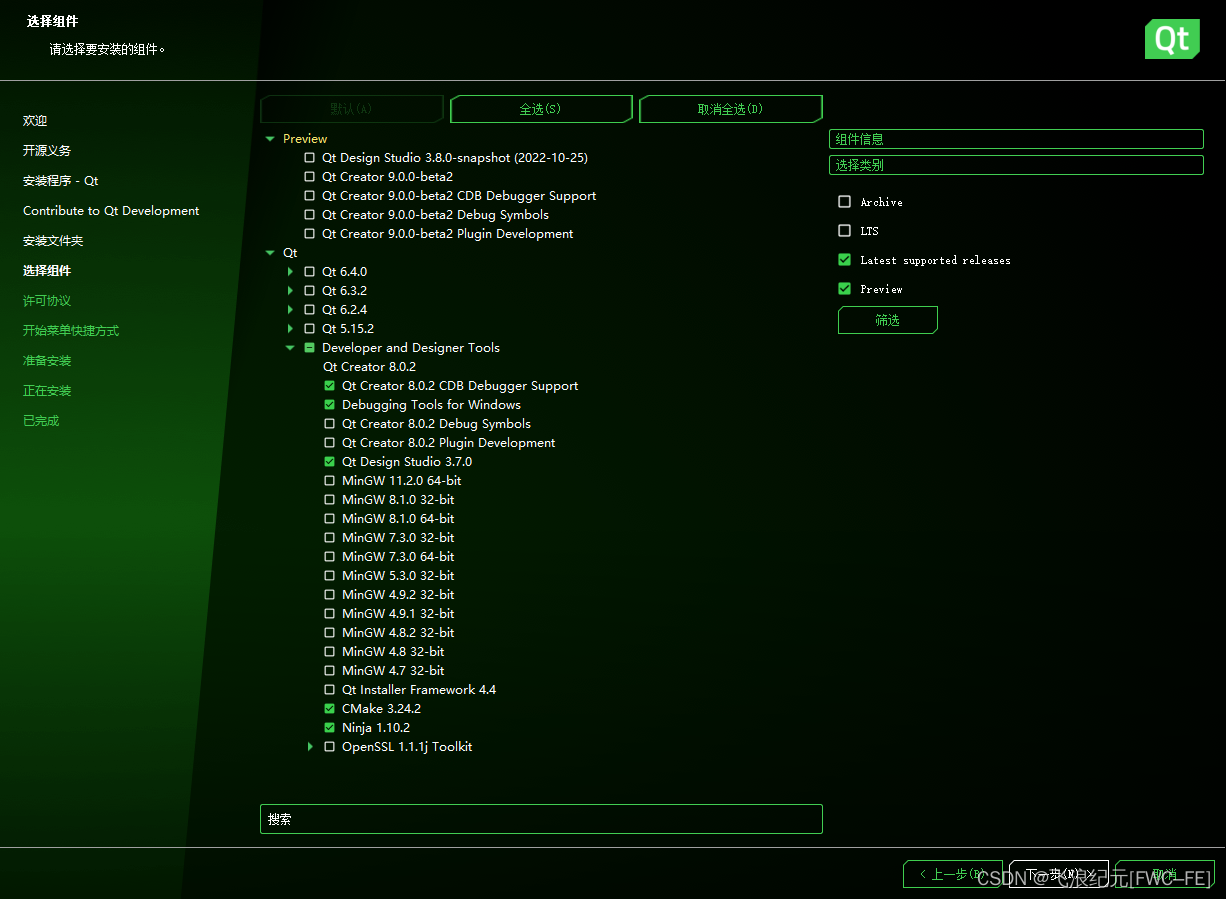Select 开源义务 step in sidebar
This screenshot has height=899, width=1226.
point(47,151)
